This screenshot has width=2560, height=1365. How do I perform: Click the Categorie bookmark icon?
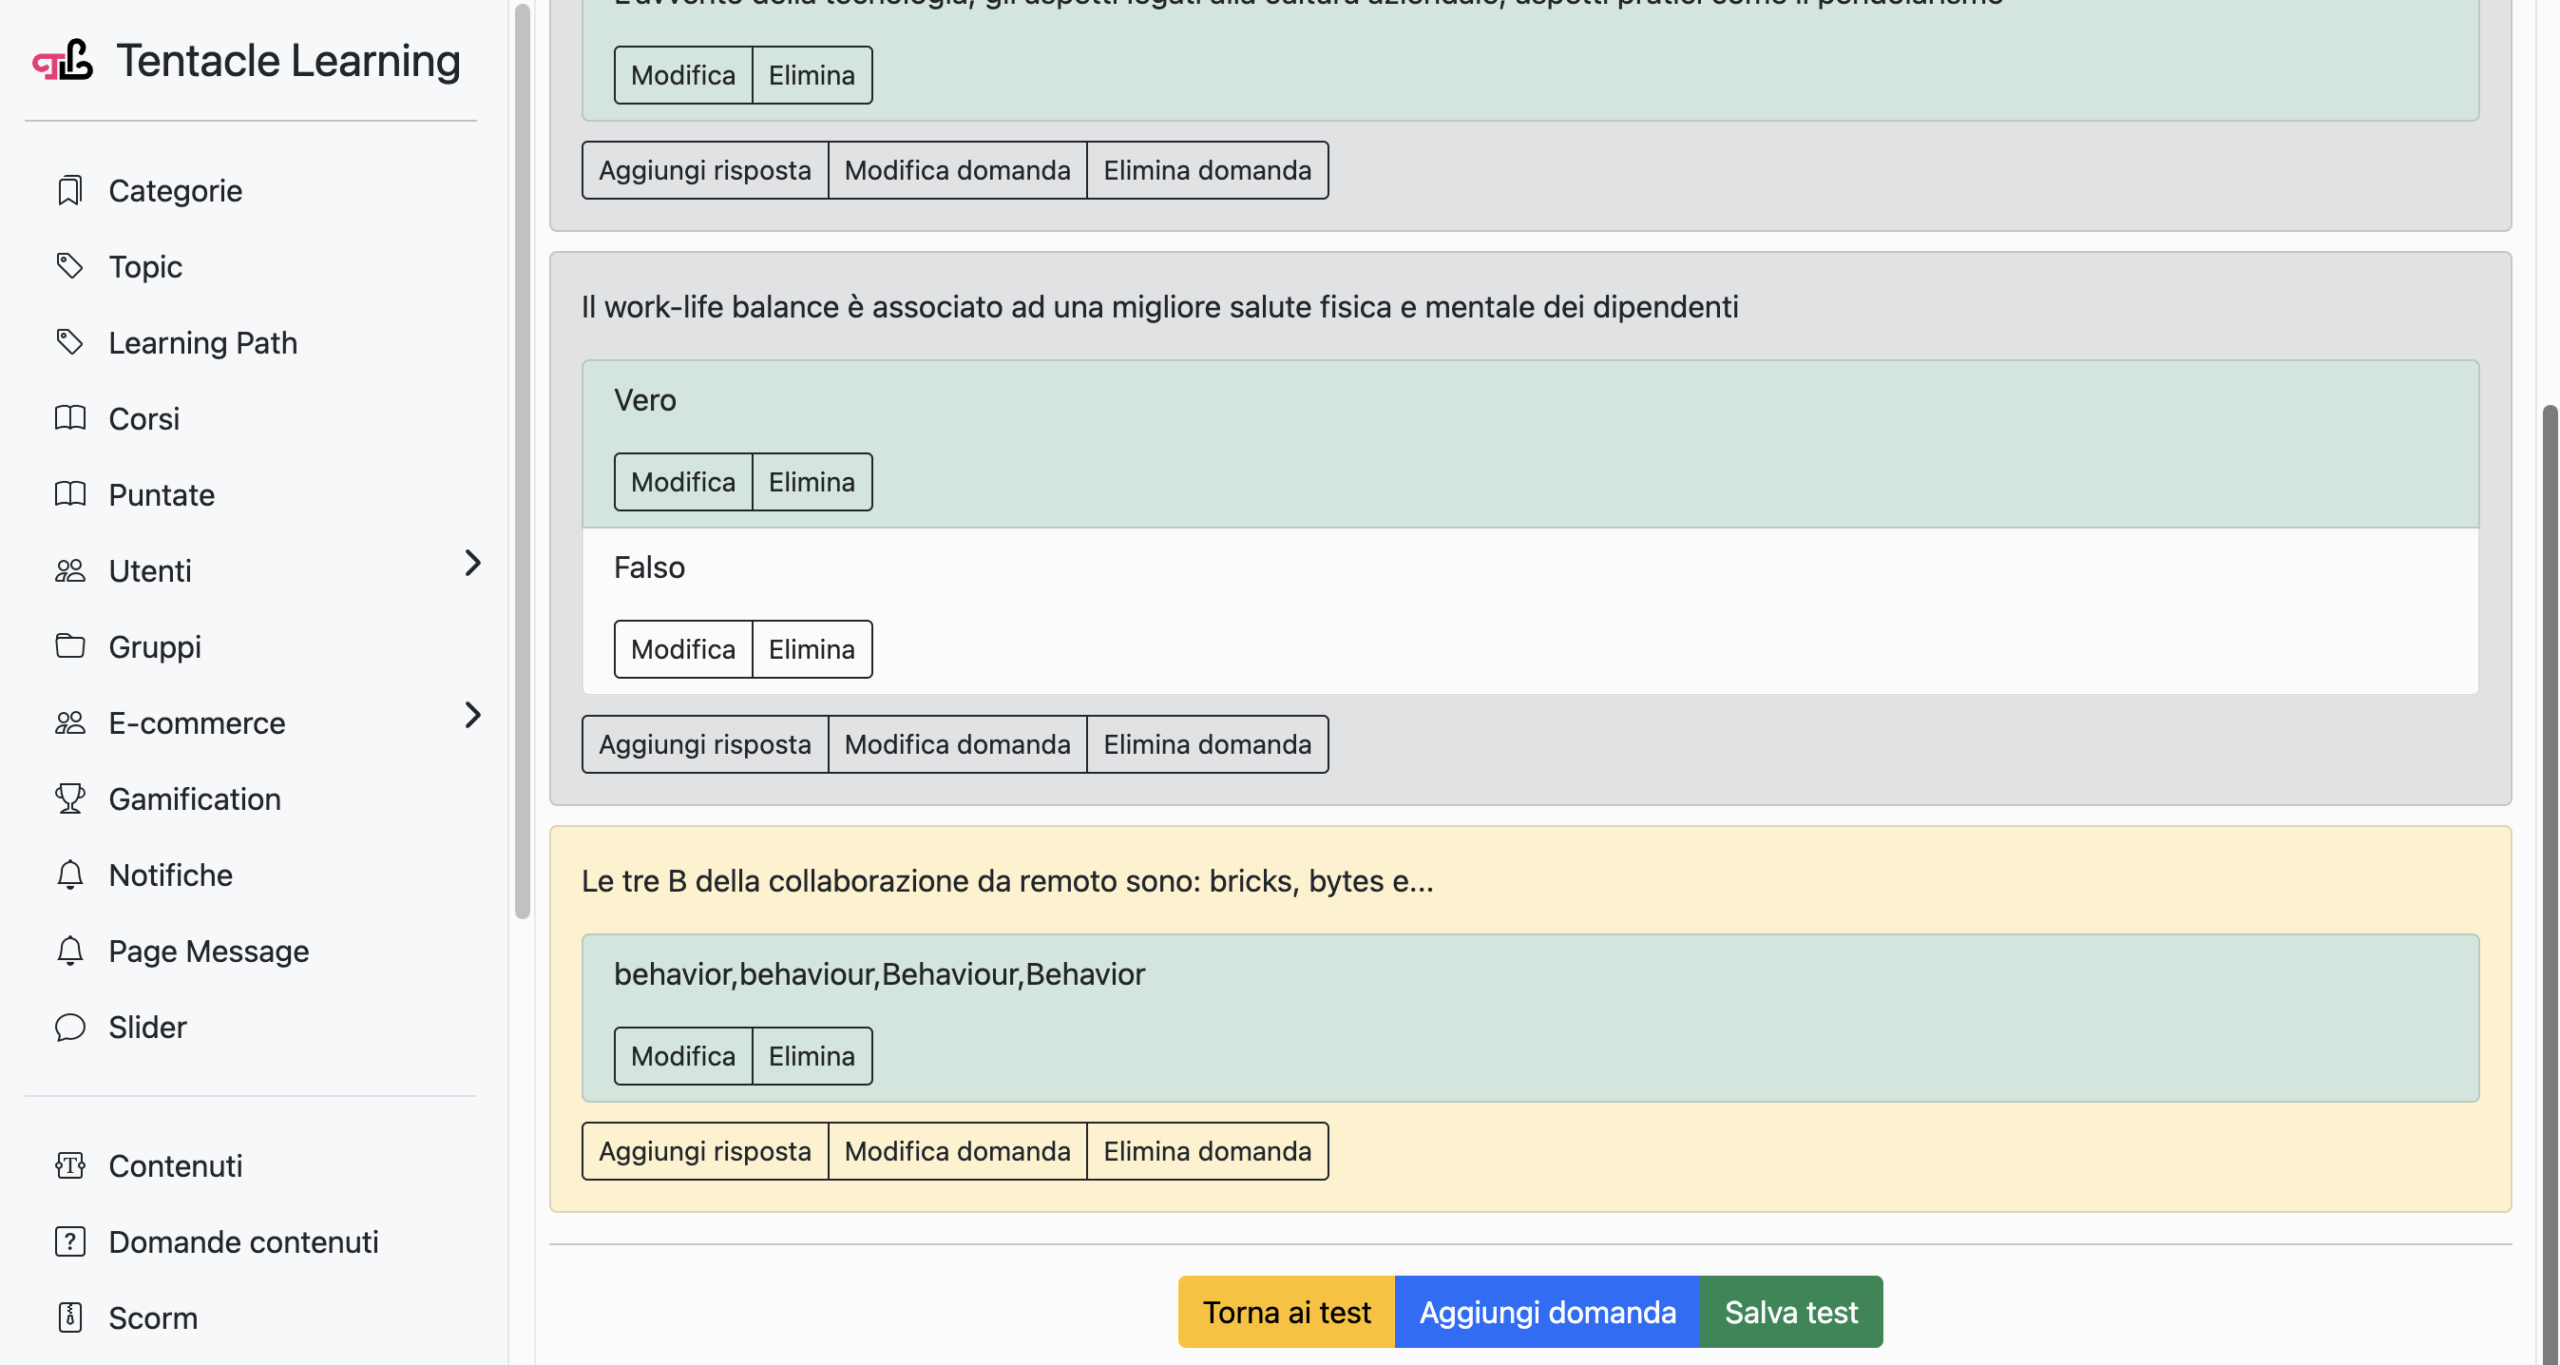tap(69, 191)
